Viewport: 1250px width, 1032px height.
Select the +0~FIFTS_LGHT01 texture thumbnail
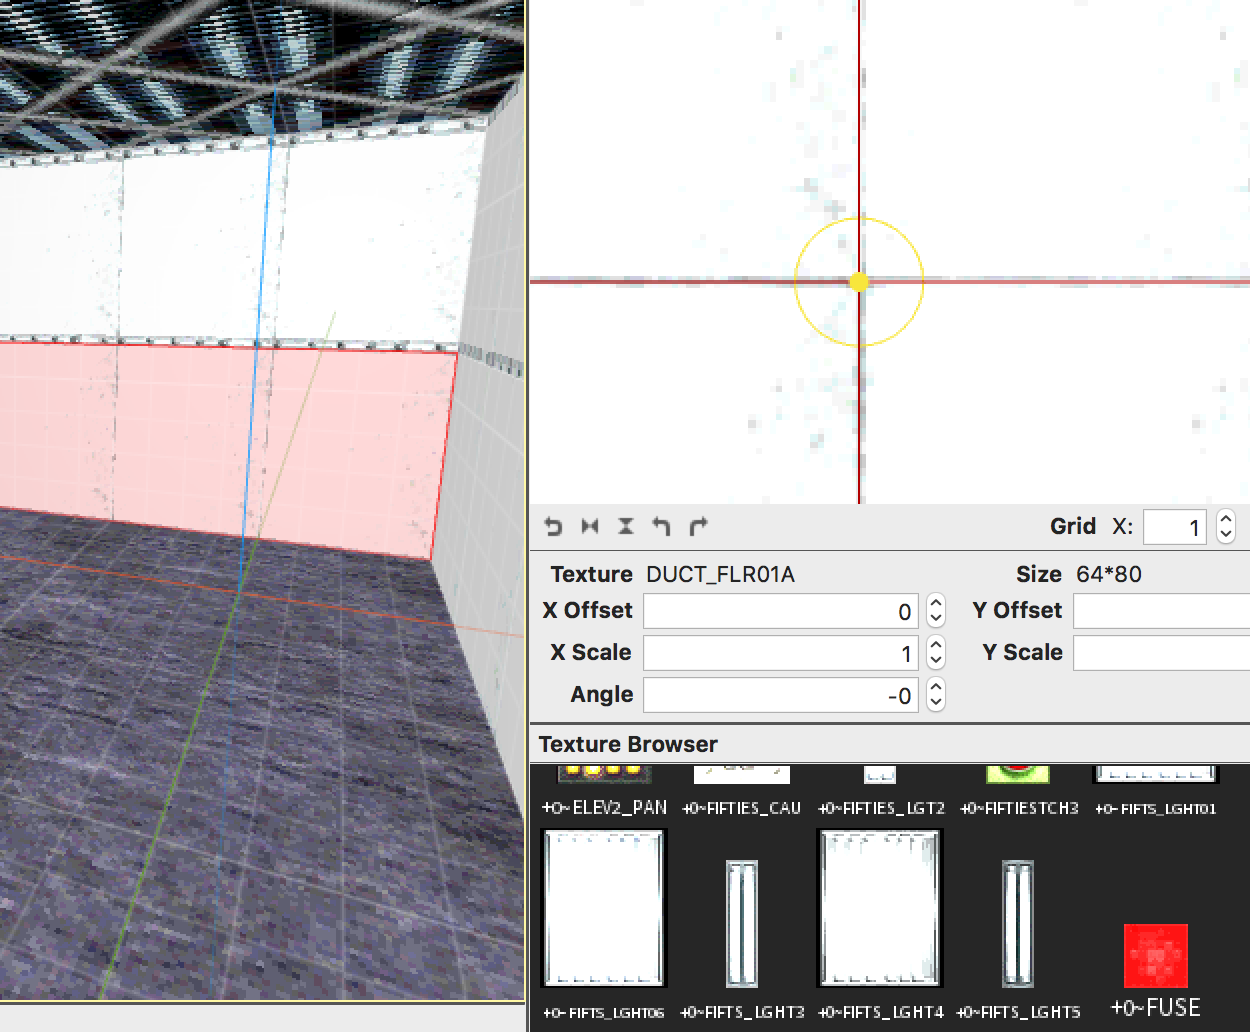pos(1156,774)
